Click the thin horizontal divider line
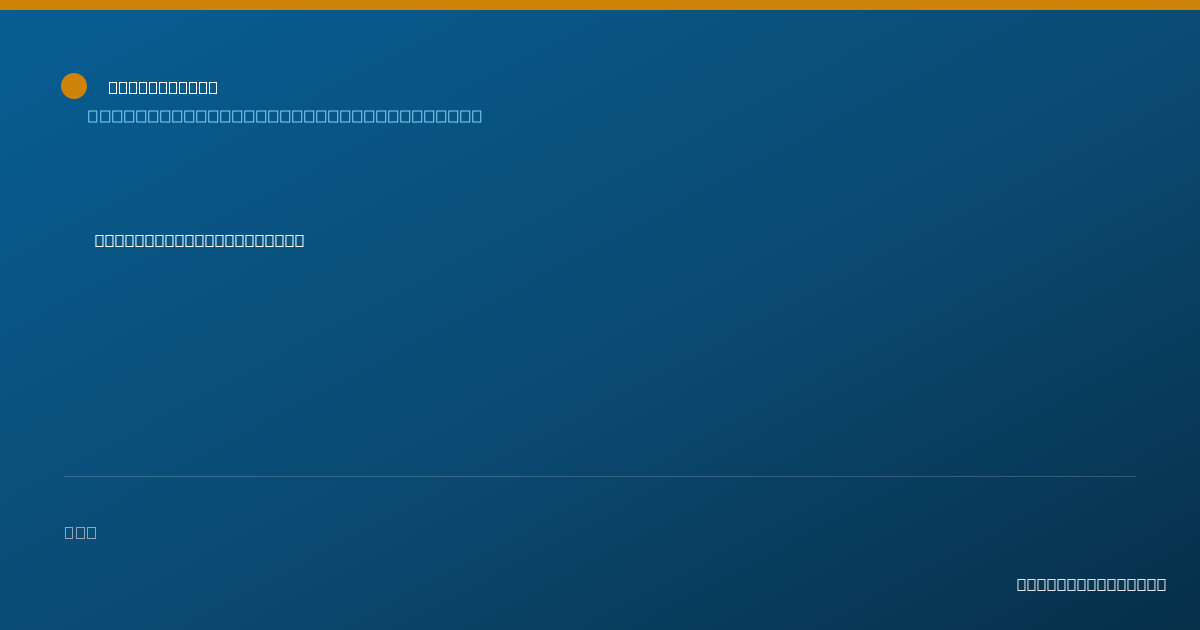The image size is (1200, 630). [x=600, y=476]
